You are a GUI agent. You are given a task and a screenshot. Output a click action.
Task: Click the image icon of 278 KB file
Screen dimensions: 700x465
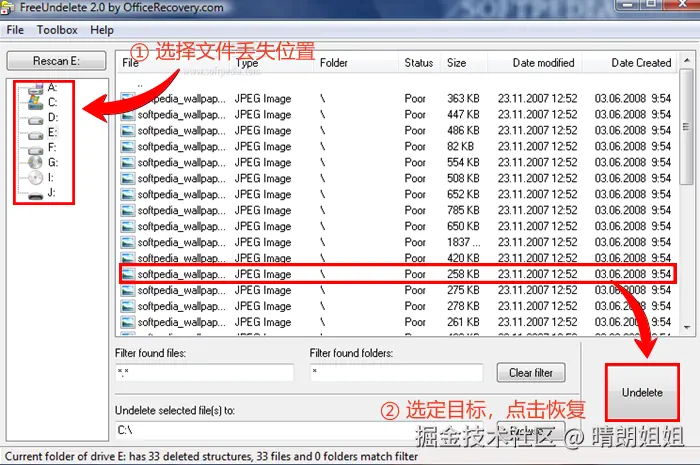128,307
